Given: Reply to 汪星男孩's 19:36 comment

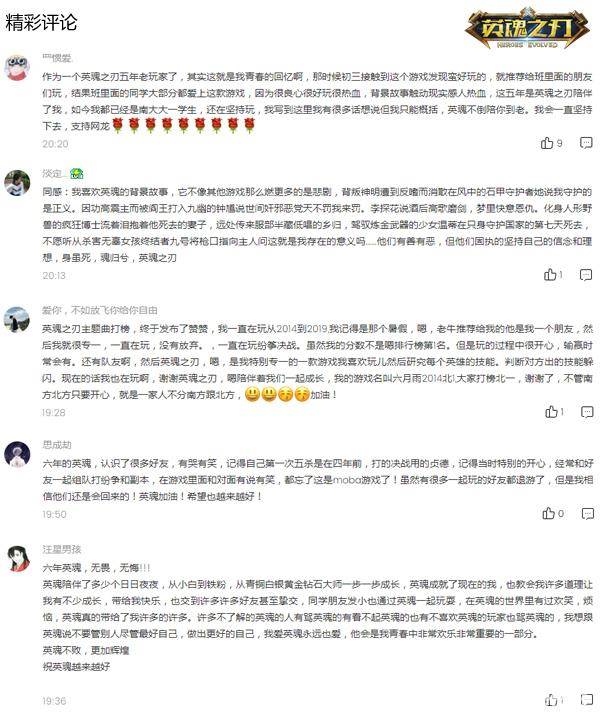Looking at the screenshot, I should tap(587, 700).
